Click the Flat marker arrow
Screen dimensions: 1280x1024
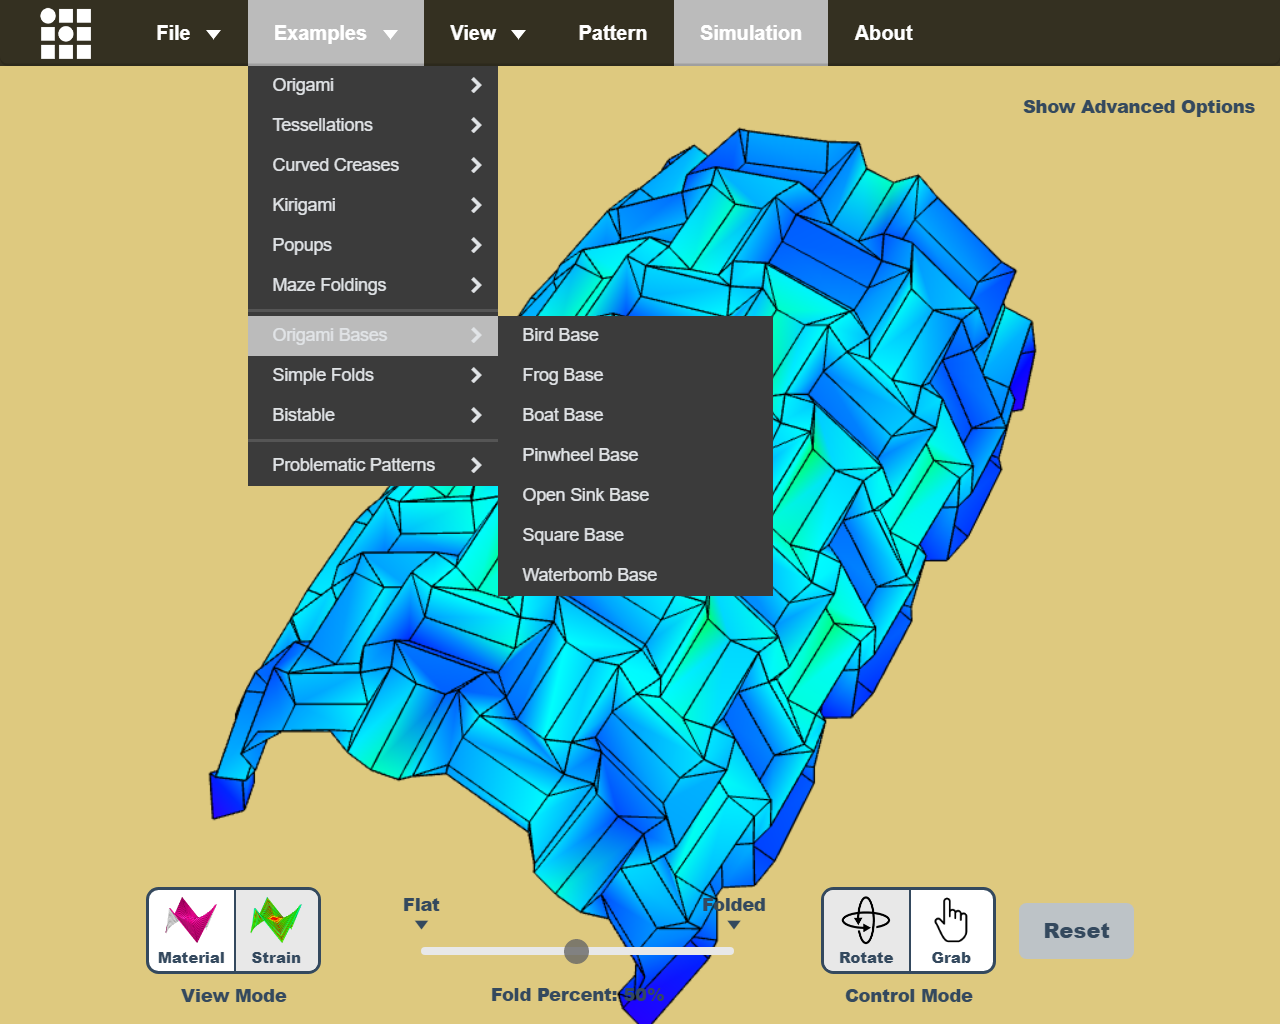pyautogui.click(x=421, y=925)
